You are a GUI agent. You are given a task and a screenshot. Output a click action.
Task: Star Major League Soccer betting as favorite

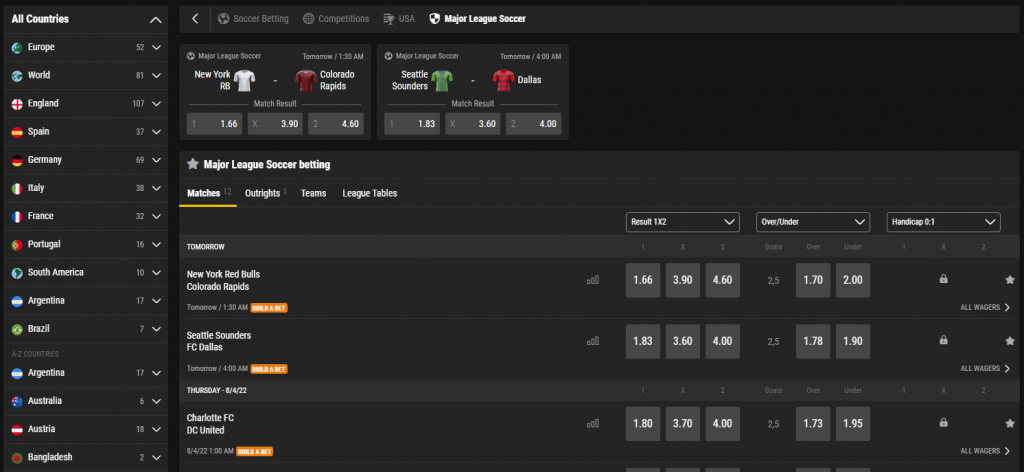[193, 164]
